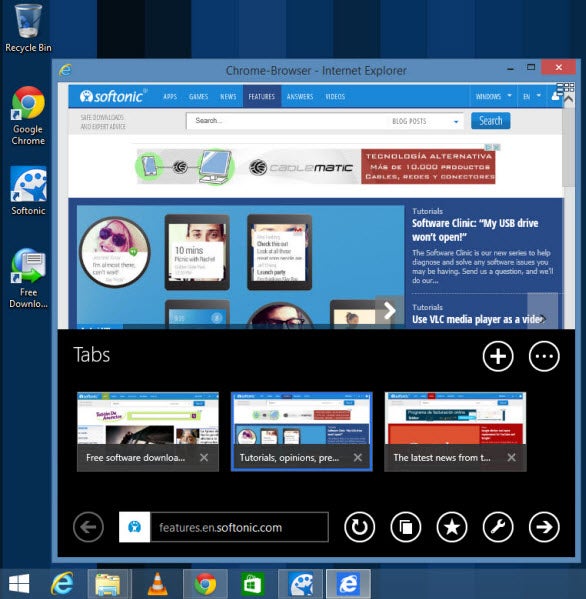Open favorites star button
The width and height of the screenshot is (586, 599).
click(452, 527)
